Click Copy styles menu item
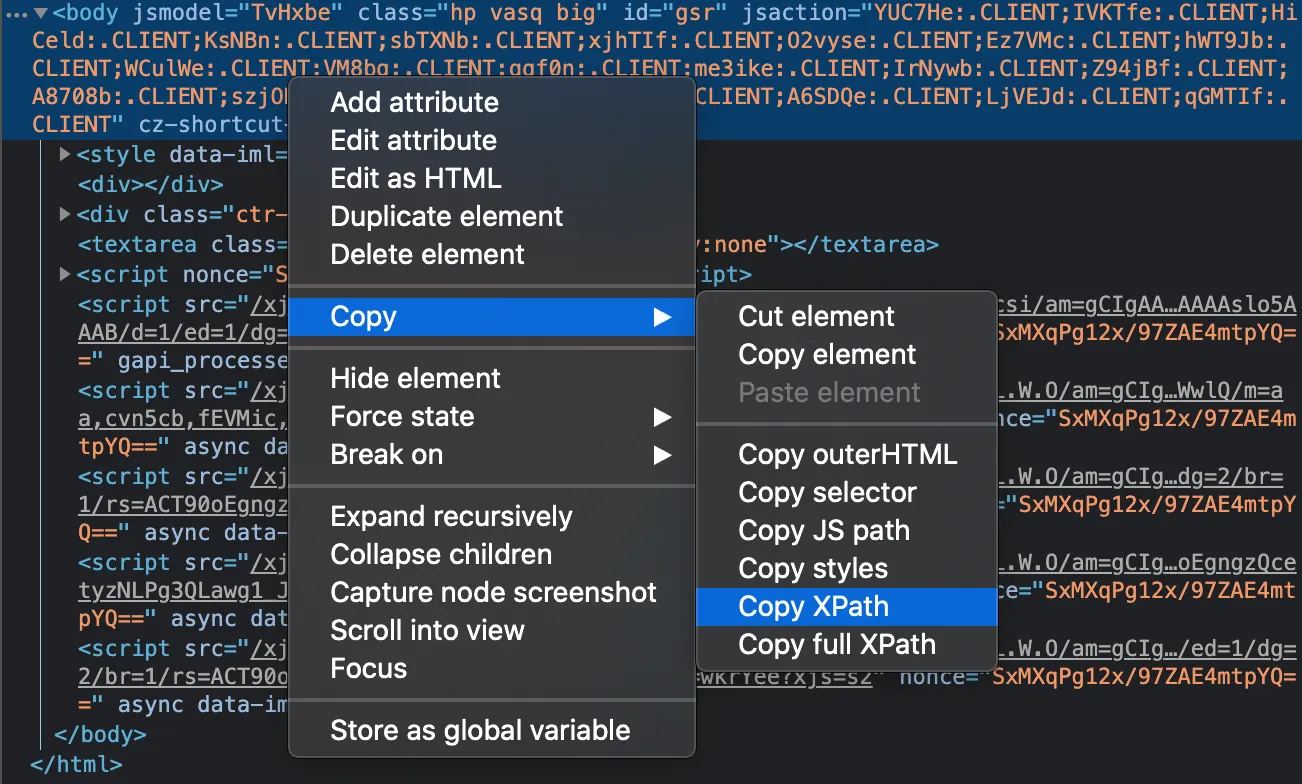The height and width of the screenshot is (784, 1302). tap(813, 569)
